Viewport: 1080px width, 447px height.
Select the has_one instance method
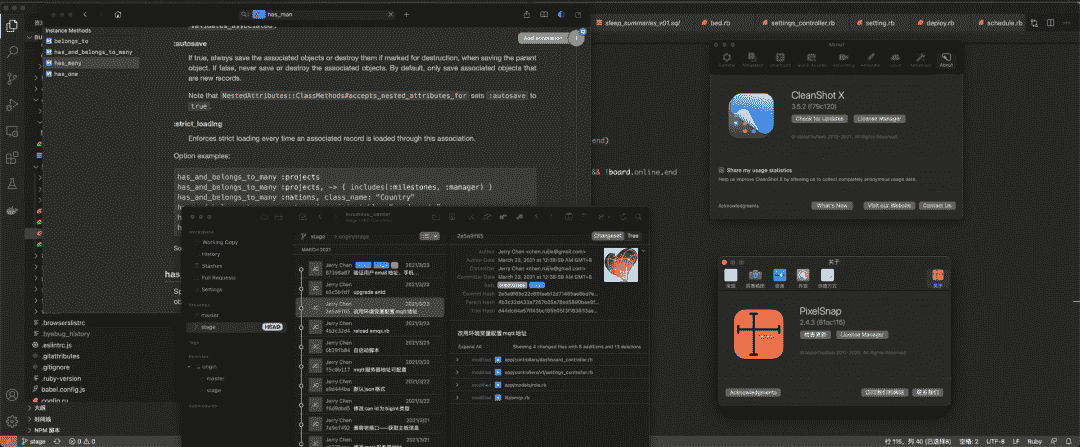click(x=66, y=73)
